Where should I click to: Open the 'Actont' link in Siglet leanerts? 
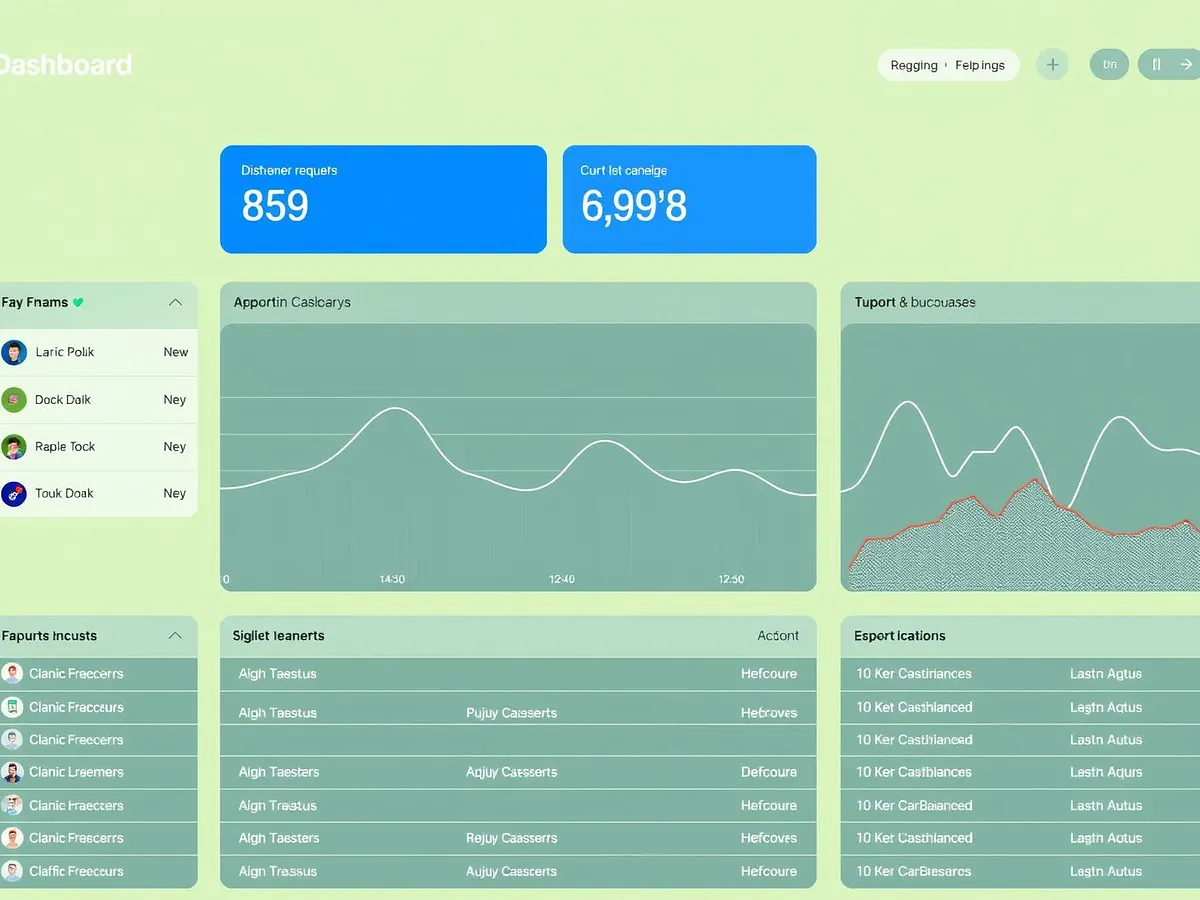coord(779,635)
